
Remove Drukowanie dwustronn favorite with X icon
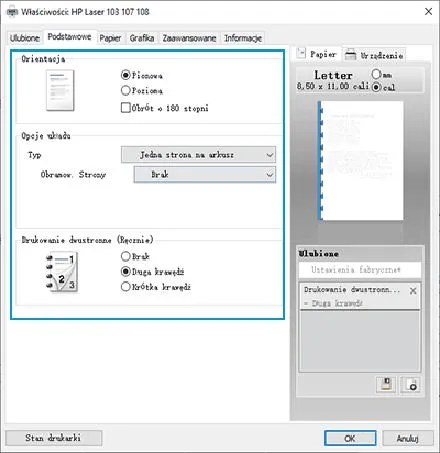point(413,291)
